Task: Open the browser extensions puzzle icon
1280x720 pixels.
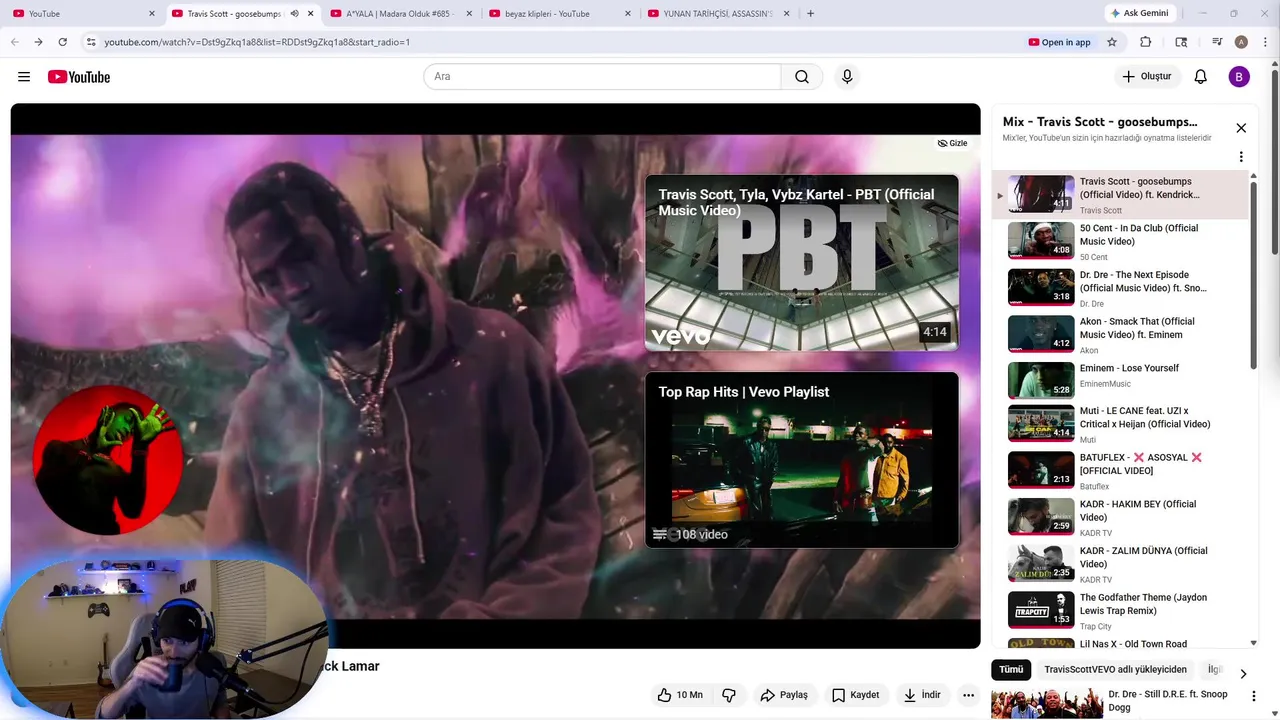Action: 1146,42
